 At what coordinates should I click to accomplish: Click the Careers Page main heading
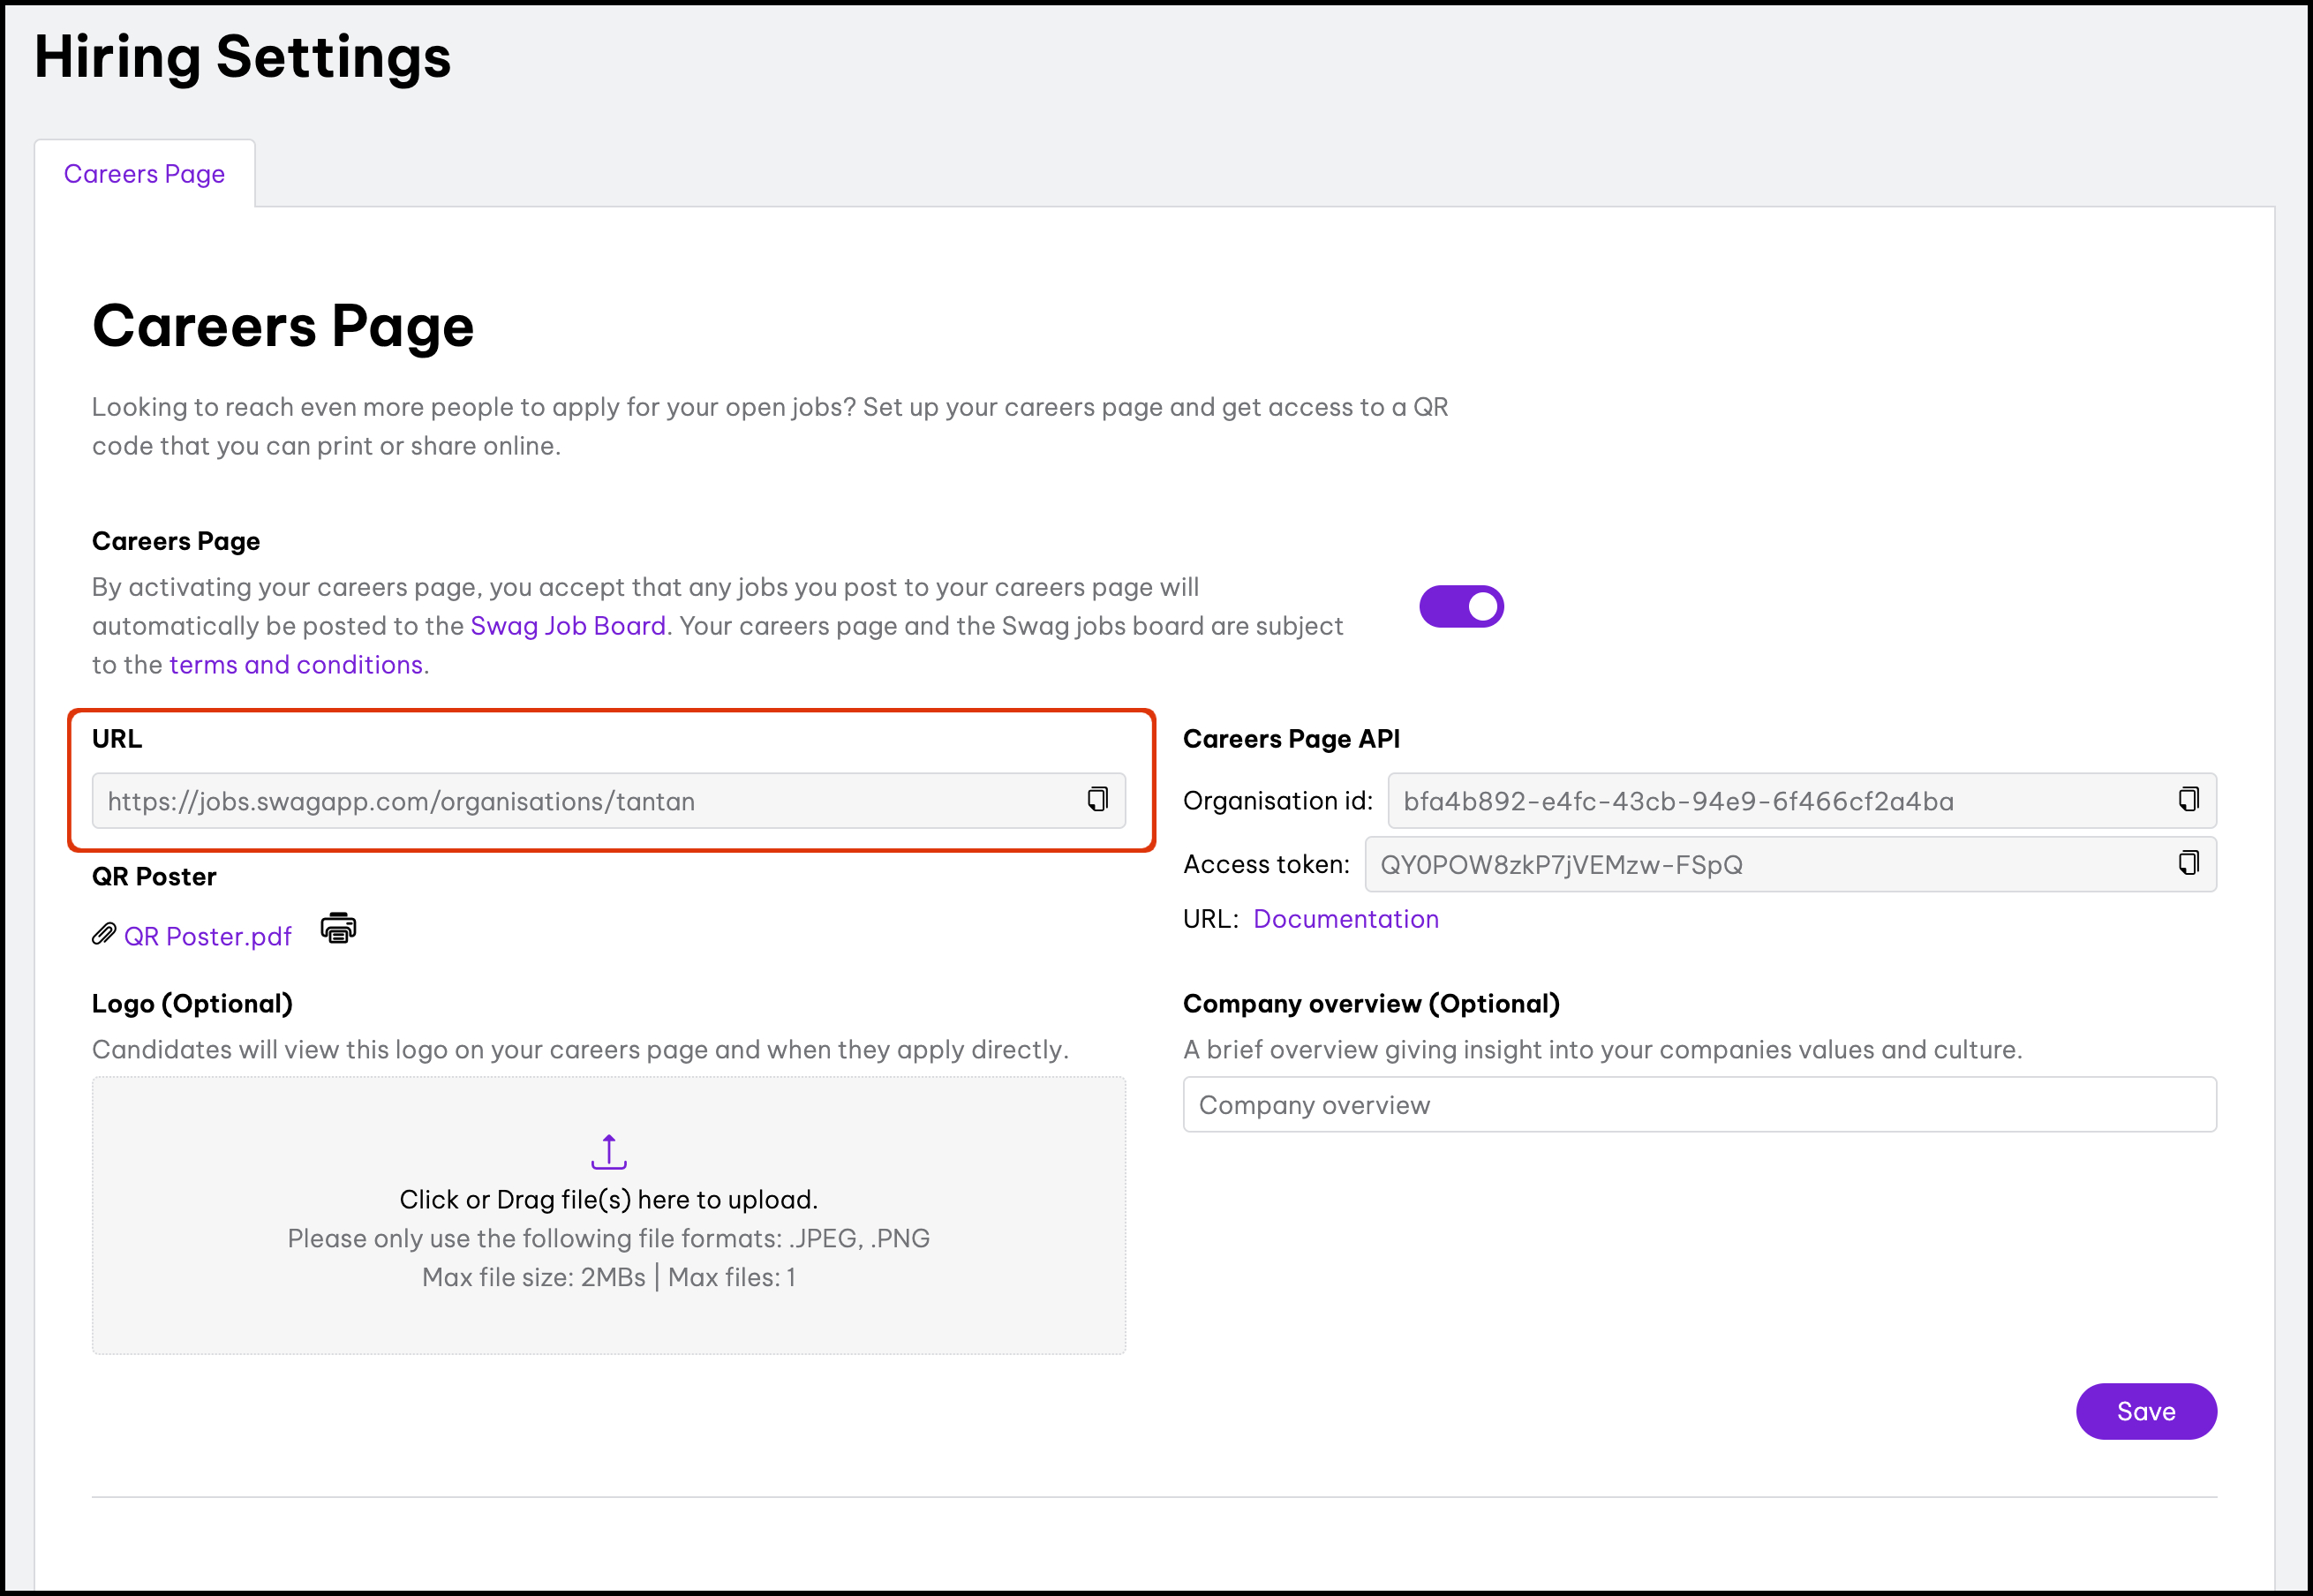click(283, 326)
